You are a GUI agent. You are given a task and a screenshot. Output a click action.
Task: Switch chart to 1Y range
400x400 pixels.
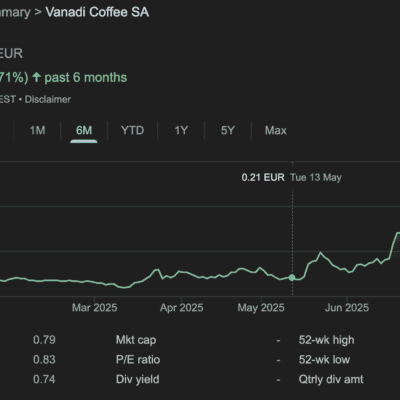tap(181, 130)
